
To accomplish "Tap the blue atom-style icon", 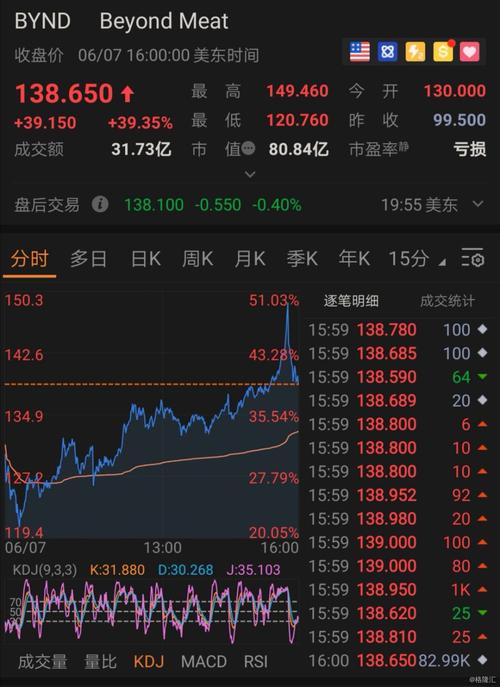I will click(x=387, y=52).
